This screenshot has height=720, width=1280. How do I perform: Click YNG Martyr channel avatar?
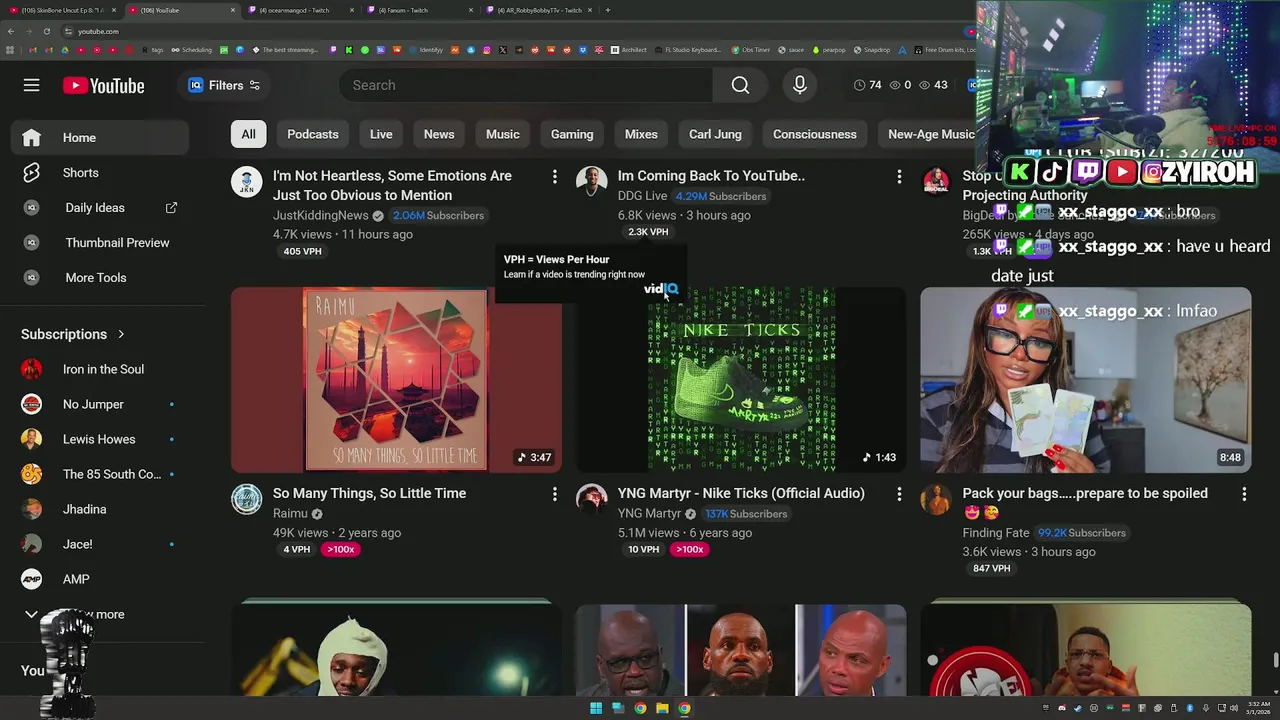(592, 499)
